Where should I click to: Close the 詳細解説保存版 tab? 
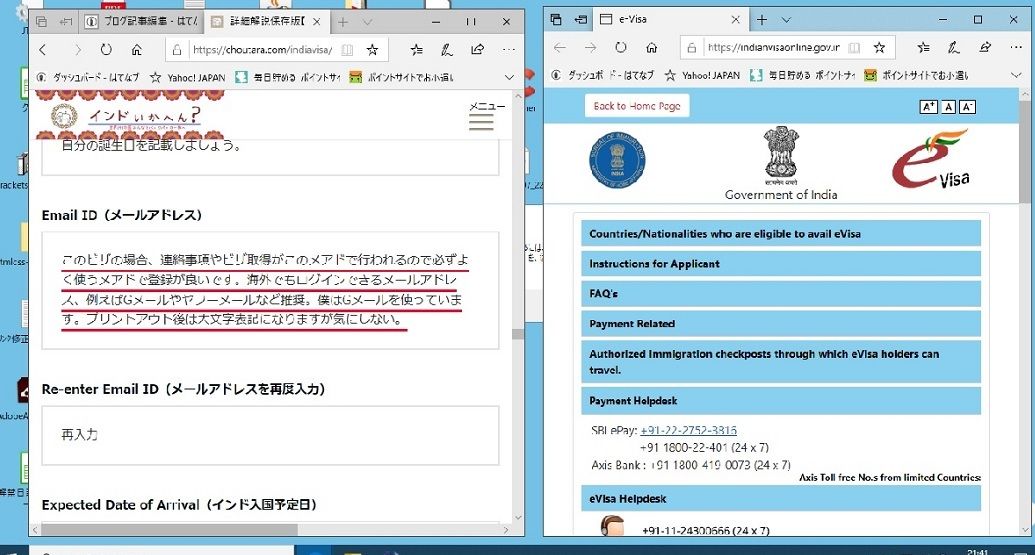pyautogui.click(x=317, y=22)
